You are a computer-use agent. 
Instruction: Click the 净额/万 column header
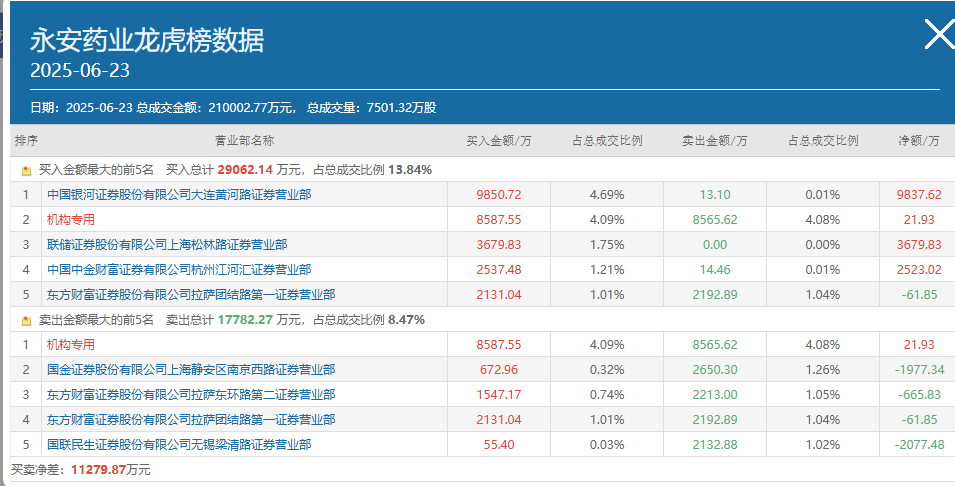(918, 141)
